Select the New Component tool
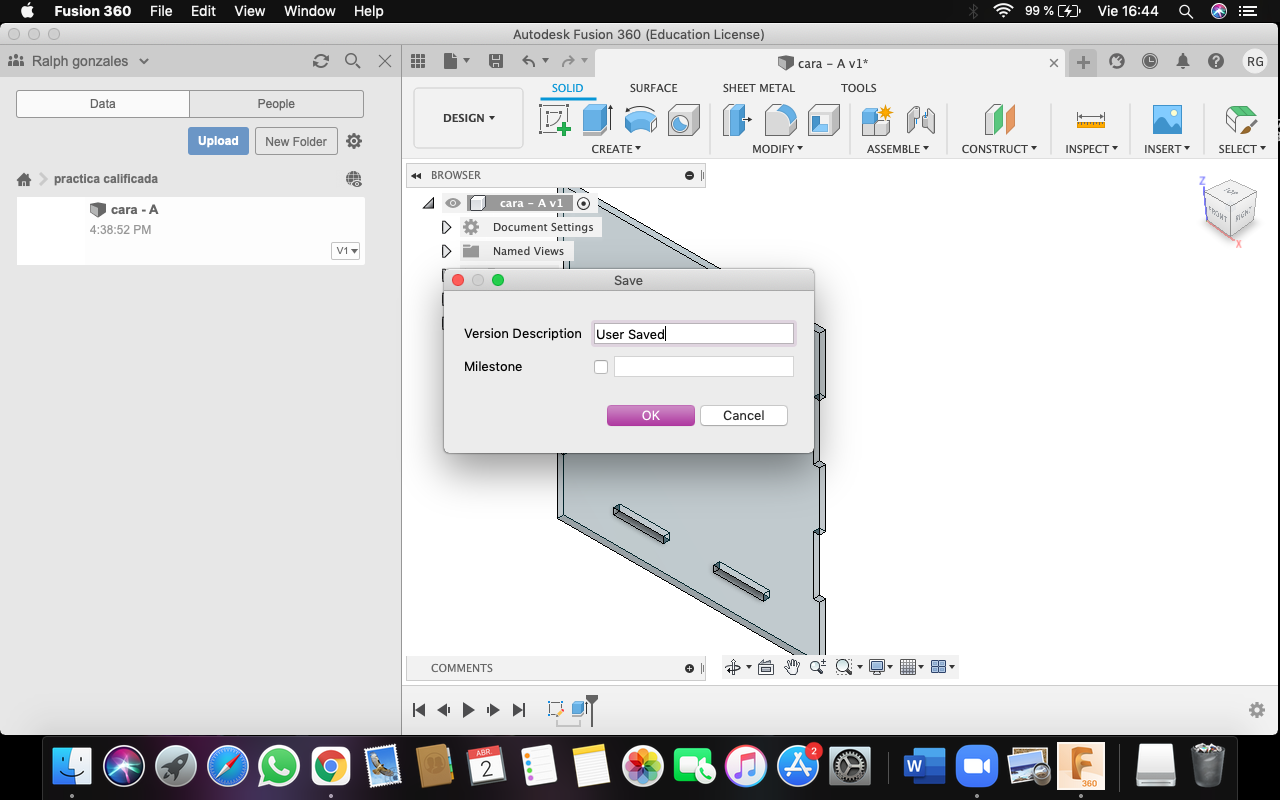 tap(876, 120)
